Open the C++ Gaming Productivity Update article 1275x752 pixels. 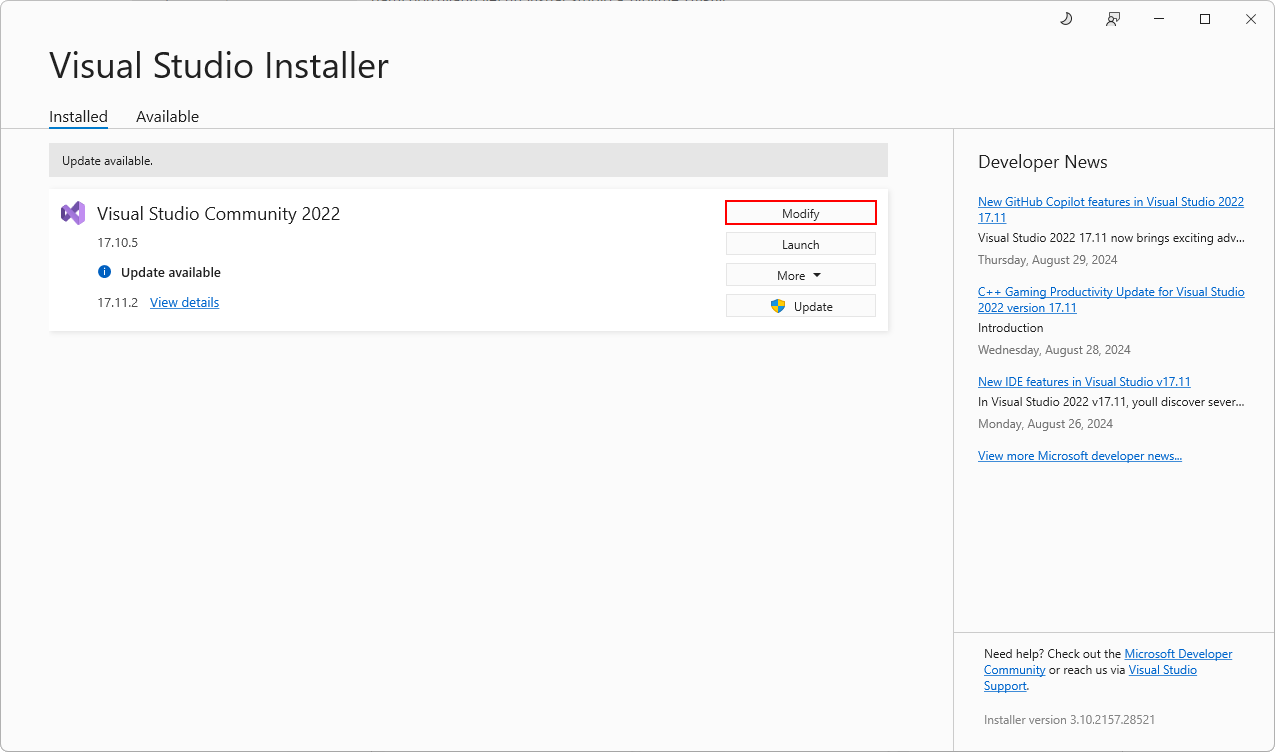point(1110,299)
